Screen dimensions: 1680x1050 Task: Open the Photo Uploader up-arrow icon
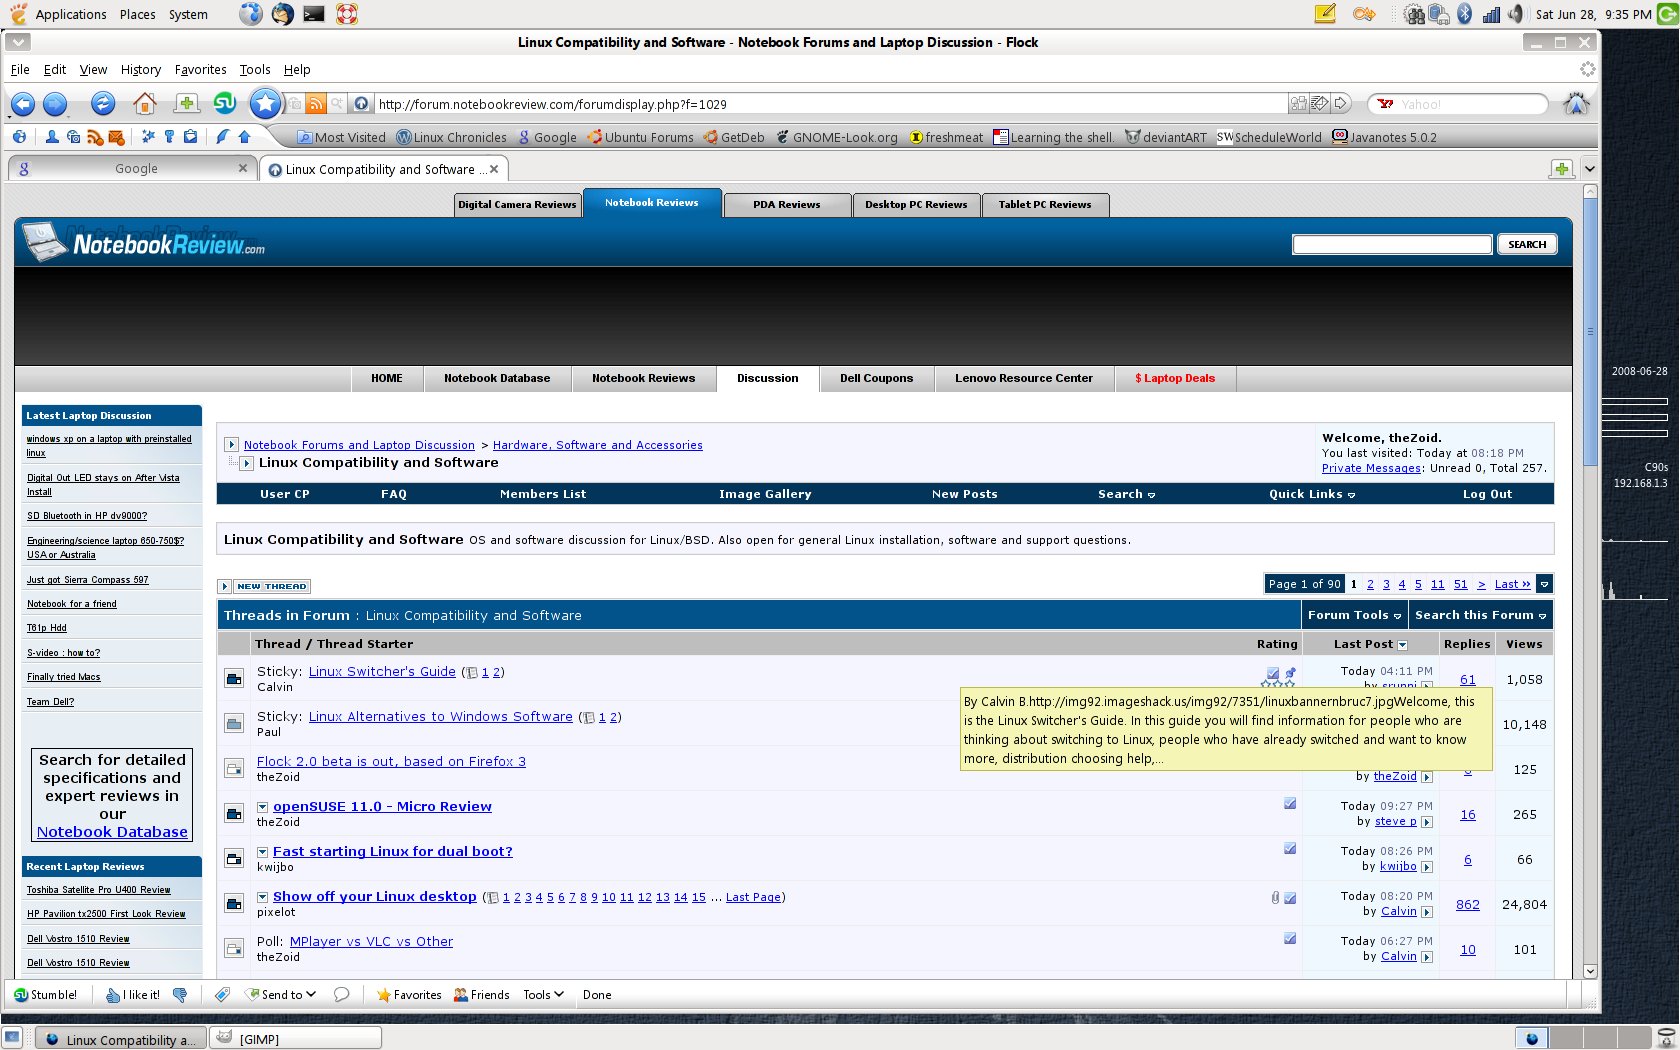[244, 137]
